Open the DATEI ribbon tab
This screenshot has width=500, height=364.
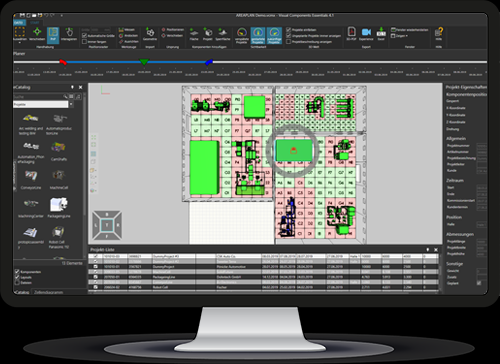[19, 23]
